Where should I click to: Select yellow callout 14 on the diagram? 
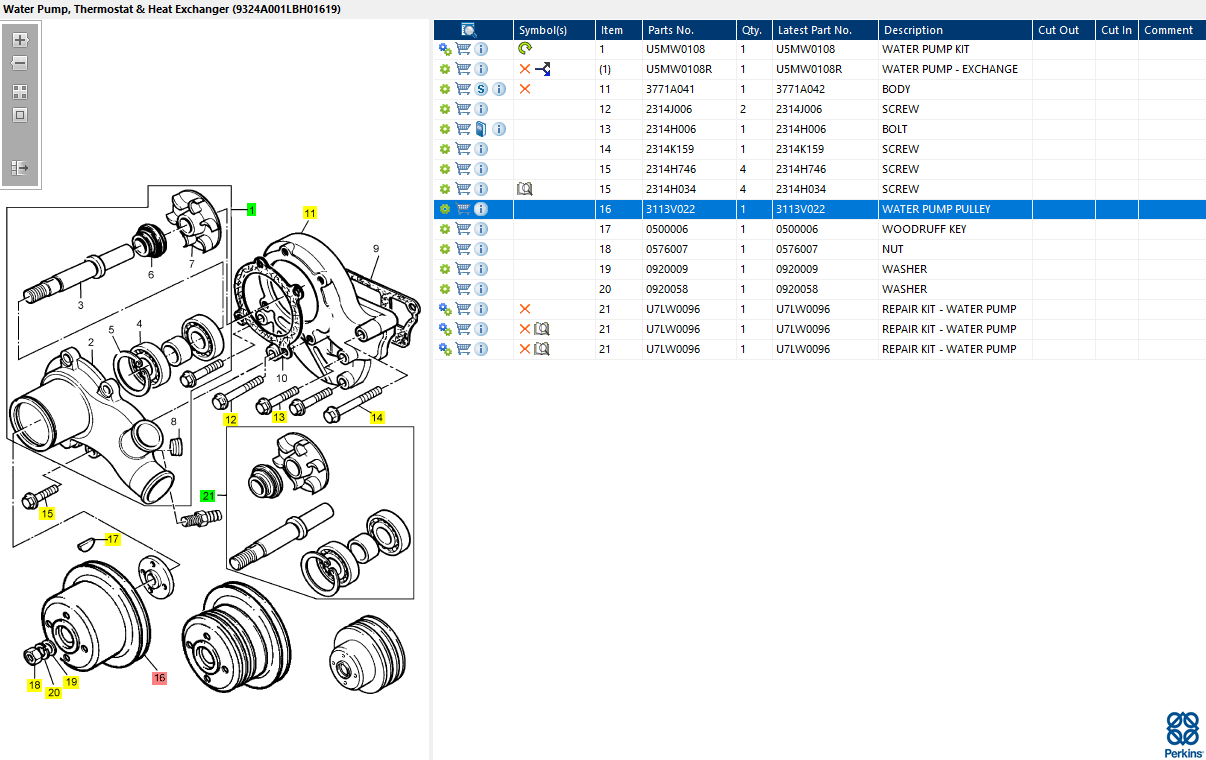pos(377,418)
